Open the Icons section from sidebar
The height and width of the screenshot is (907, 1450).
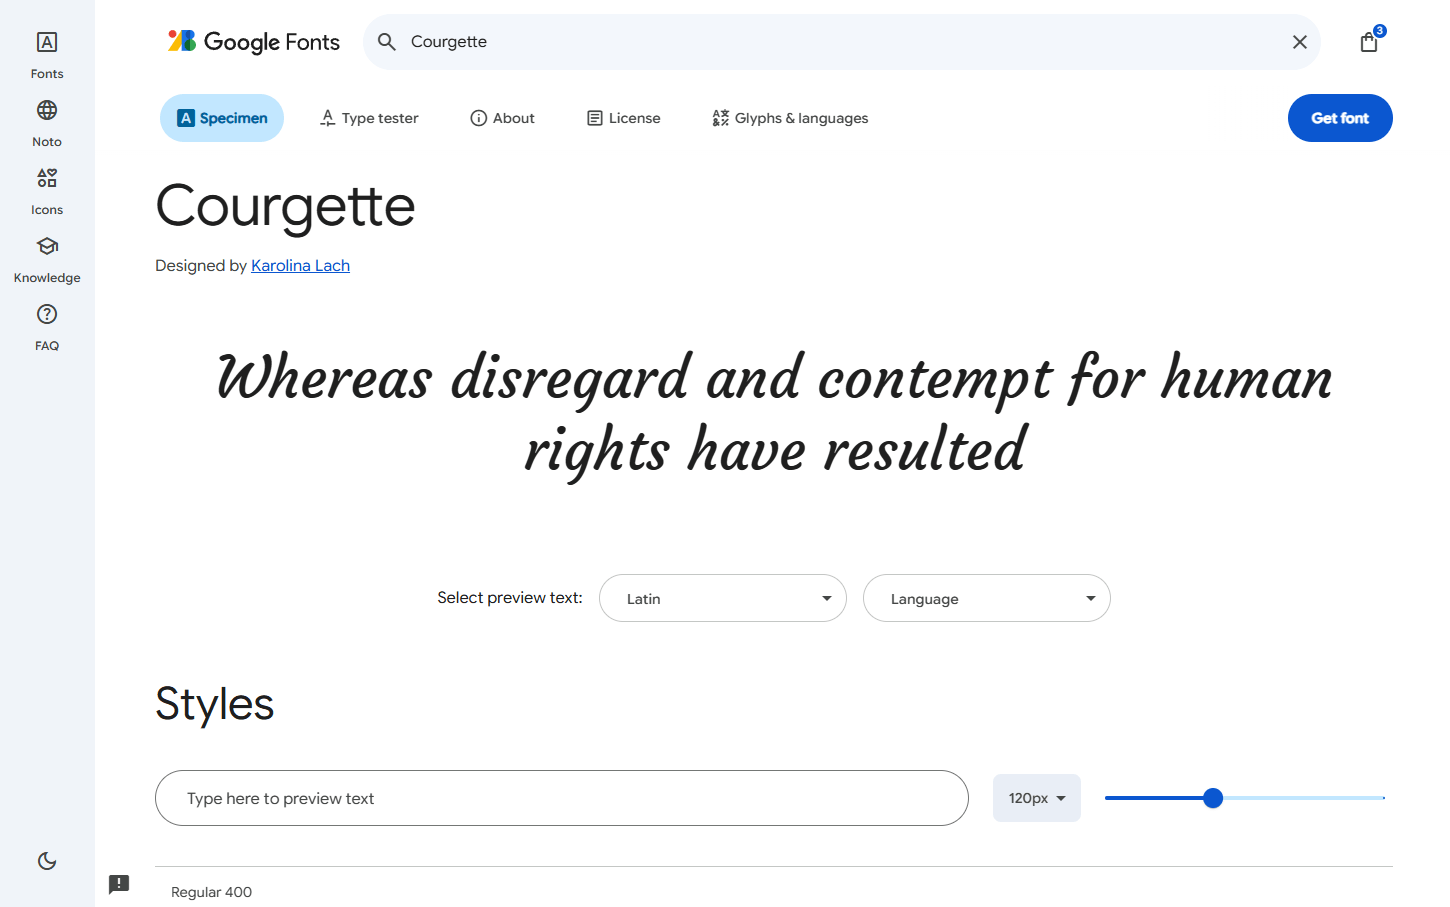[x=46, y=188]
